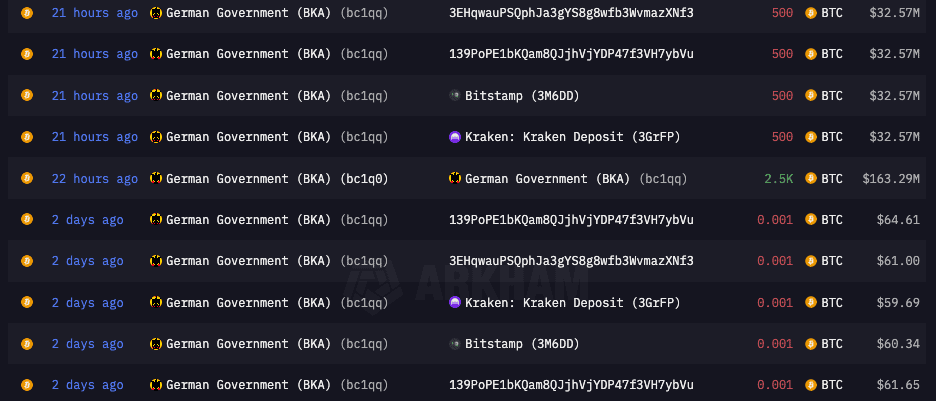Image resolution: width=936 pixels, height=401 pixels.
Task: Open Kraken Deposit (3GrFP) in the 500 BTC row
Action: (x=572, y=137)
